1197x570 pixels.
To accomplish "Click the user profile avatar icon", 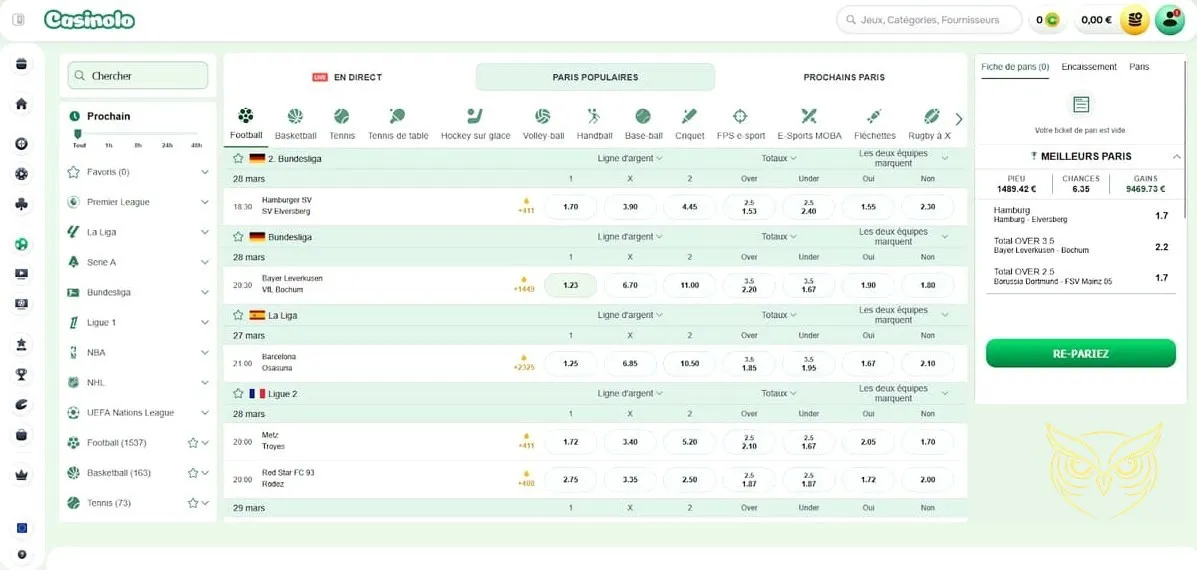I will [x=1169, y=20].
